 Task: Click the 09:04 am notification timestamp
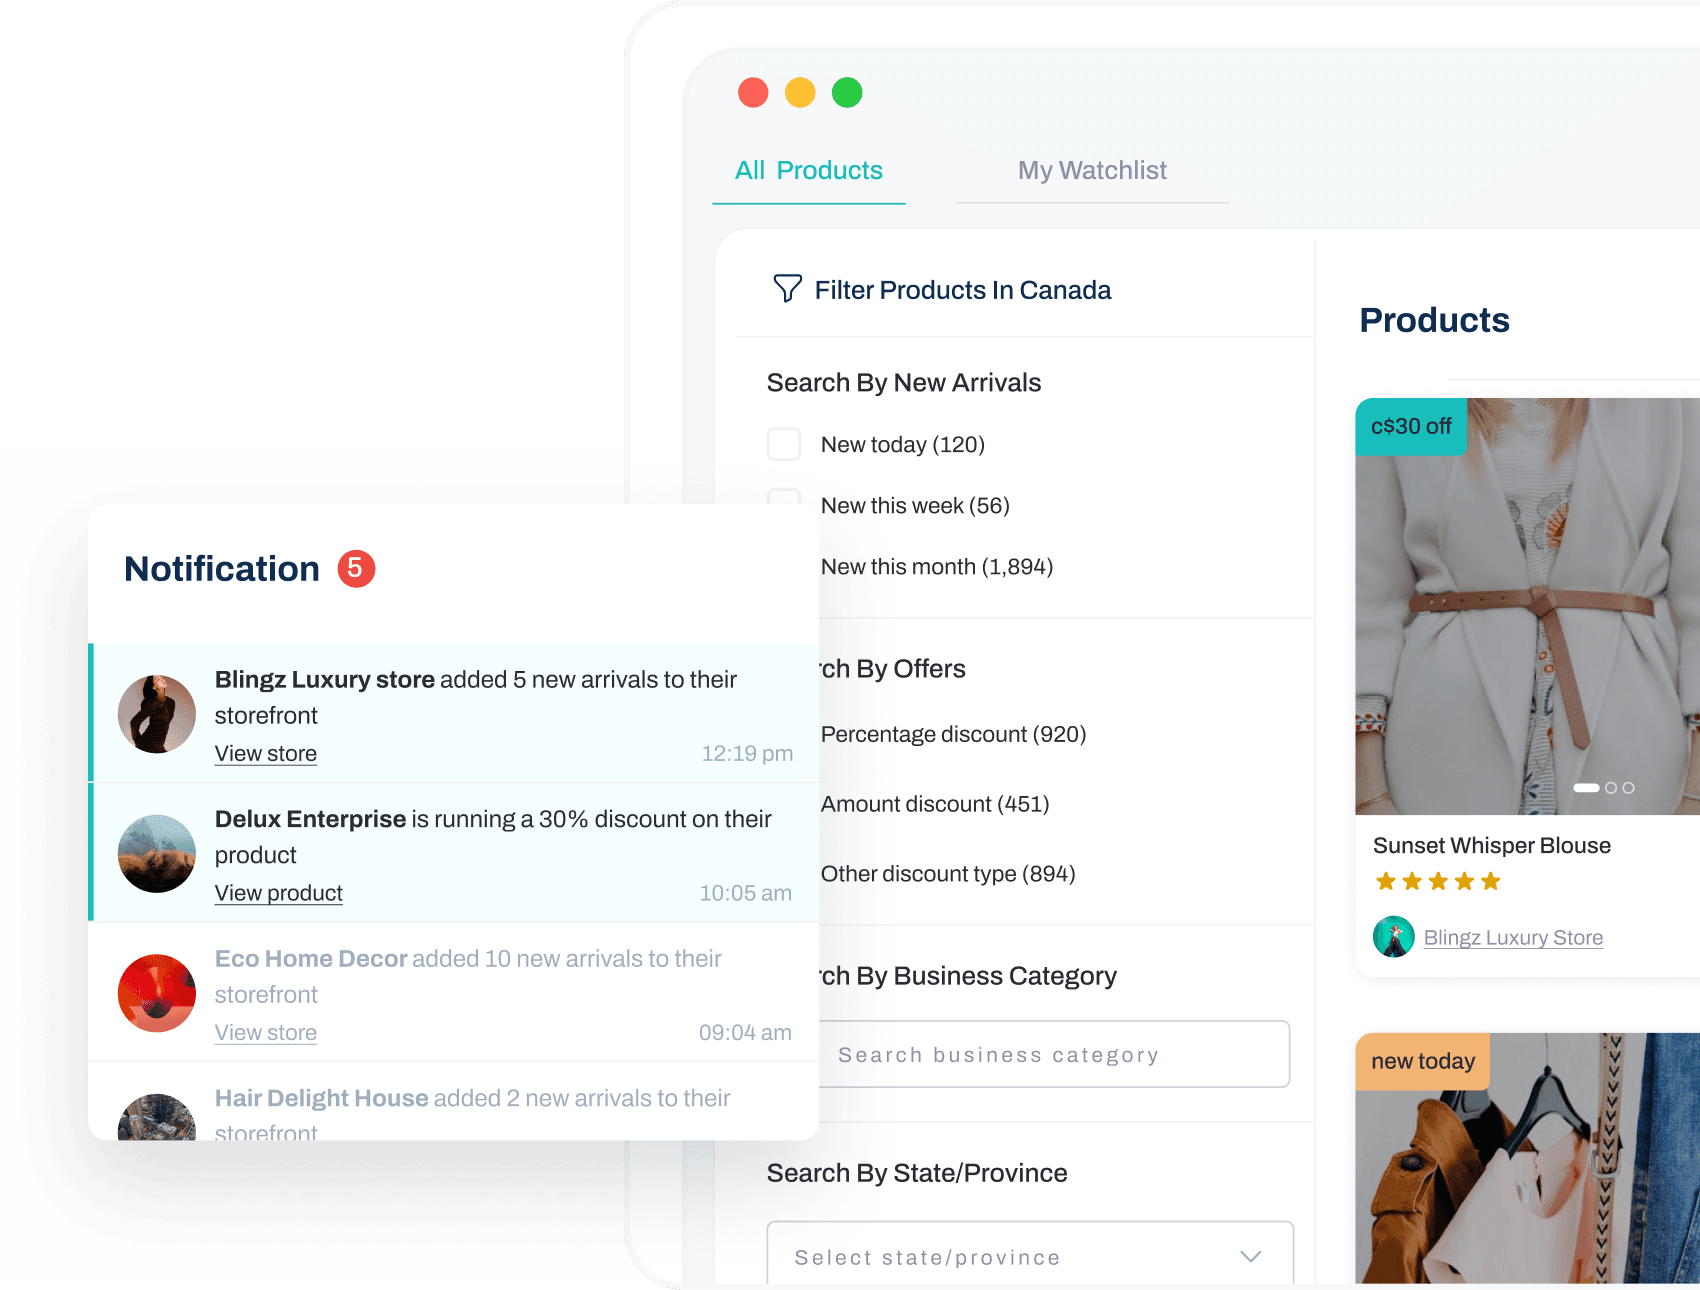click(745, 1033)
